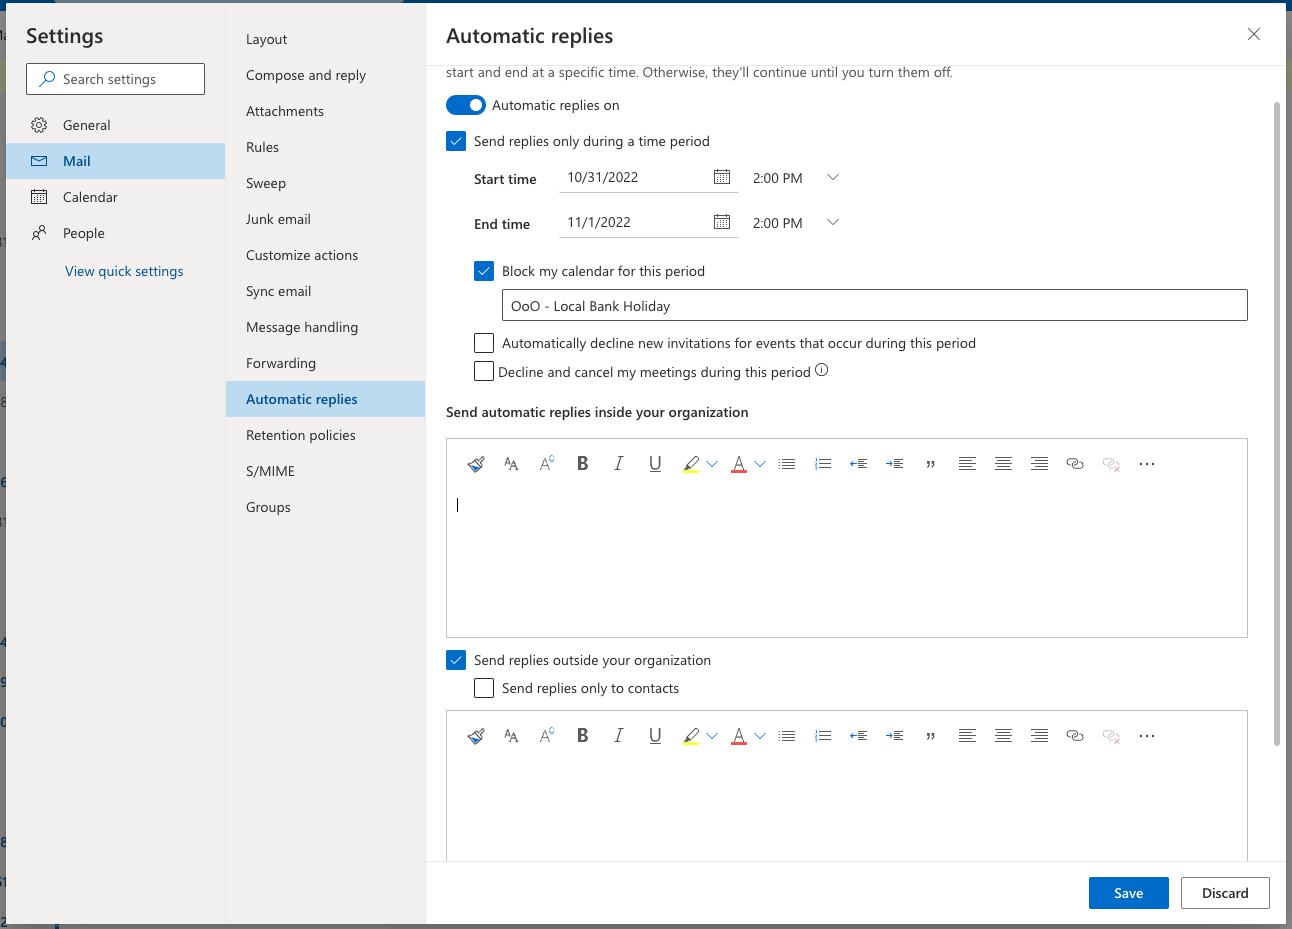
Task: Switch to the Forwarding settings section
Action: tap(281, 363)
